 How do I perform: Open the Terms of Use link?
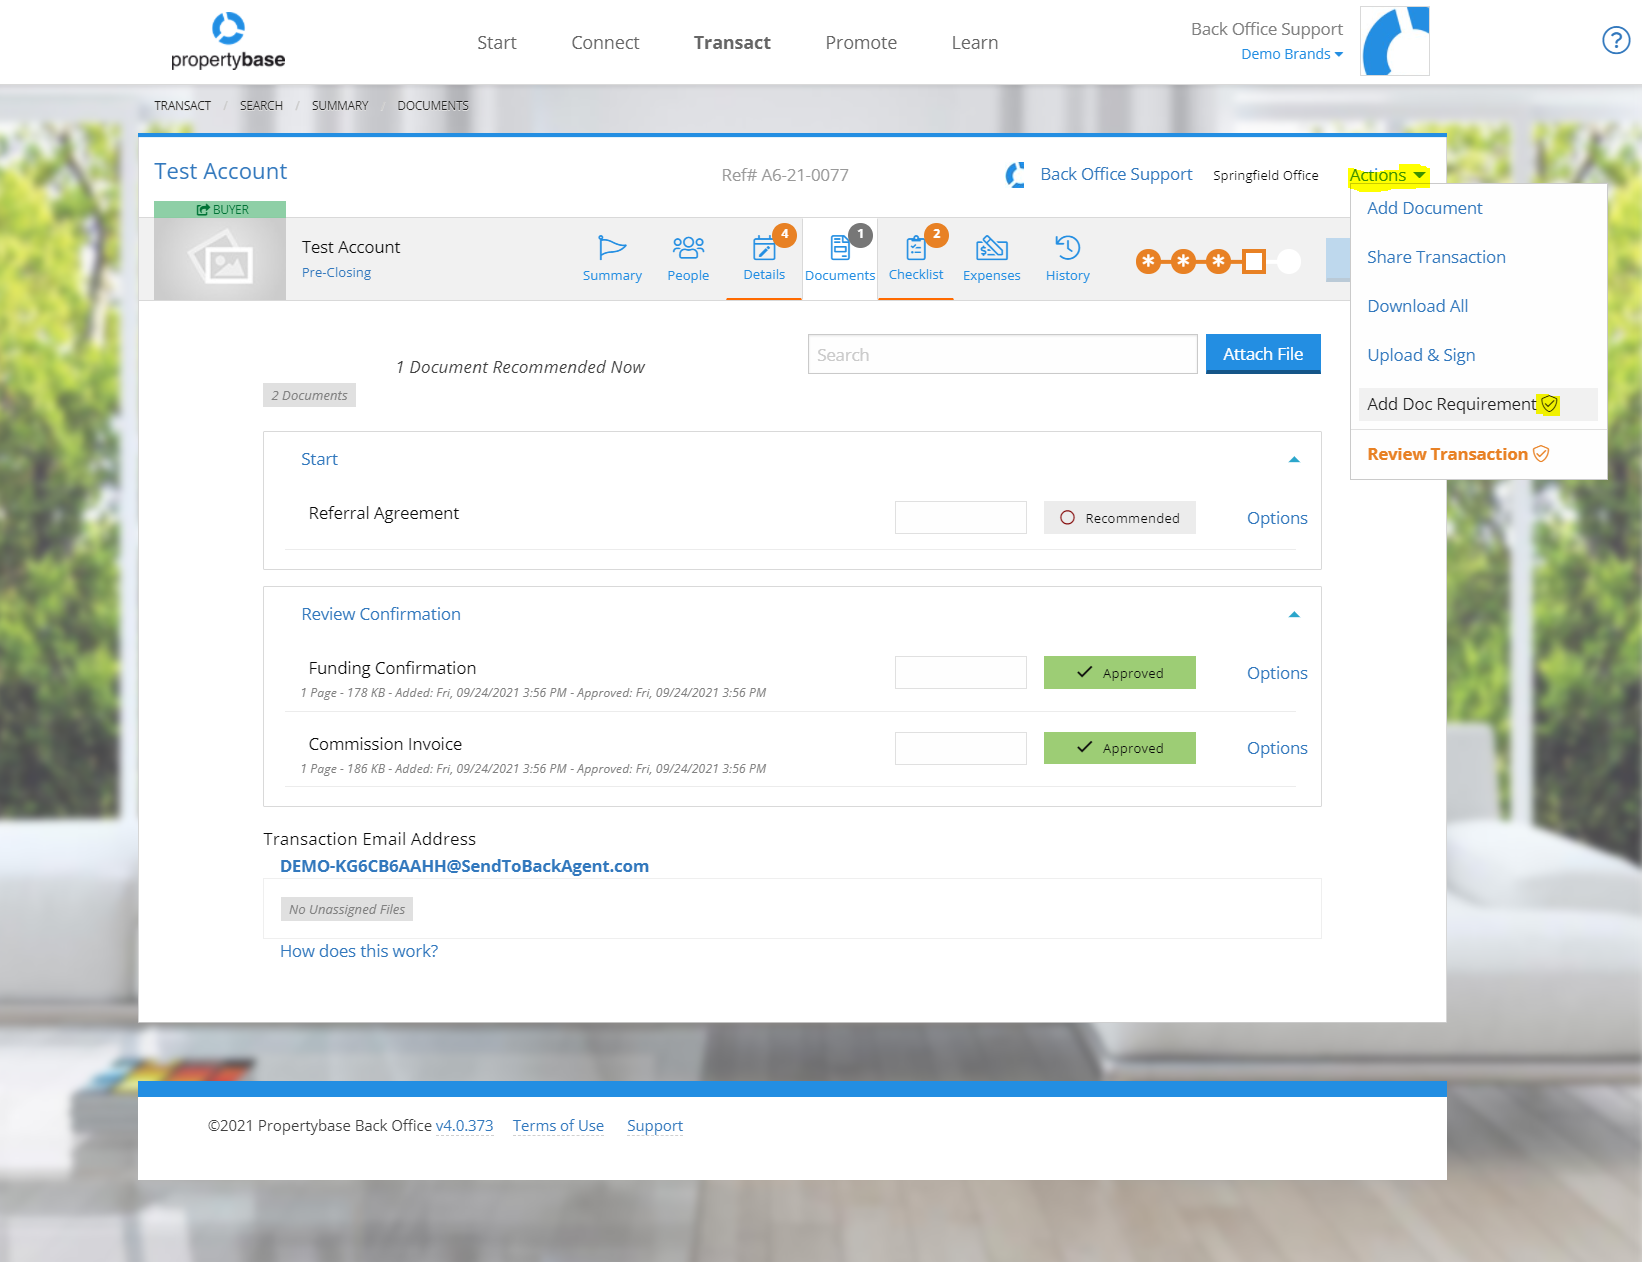(558, 1125)
